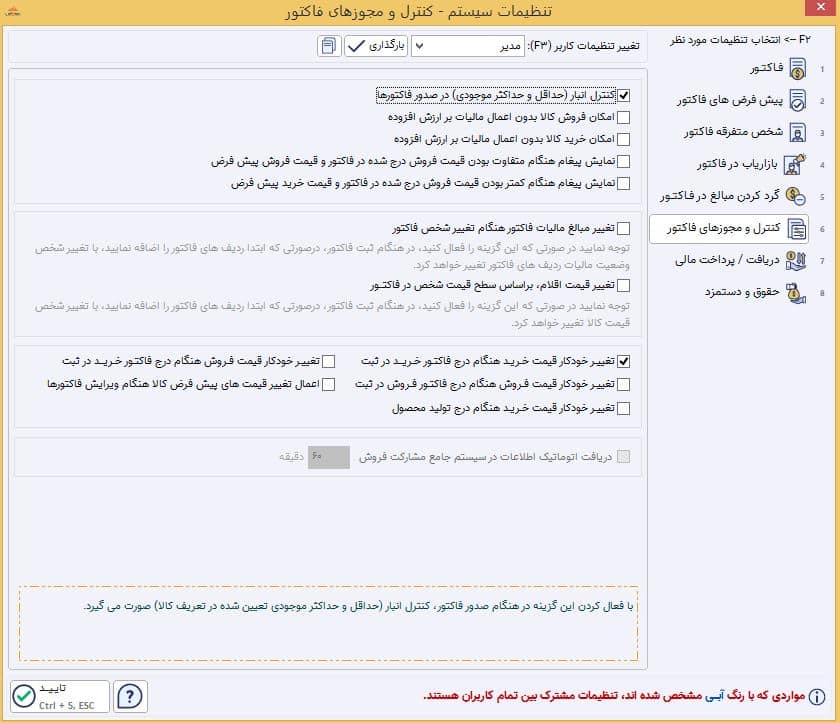Viewport: 840px width, 723px height.
Task: Click the minutes field showing ۶۰
Action: 329,457
